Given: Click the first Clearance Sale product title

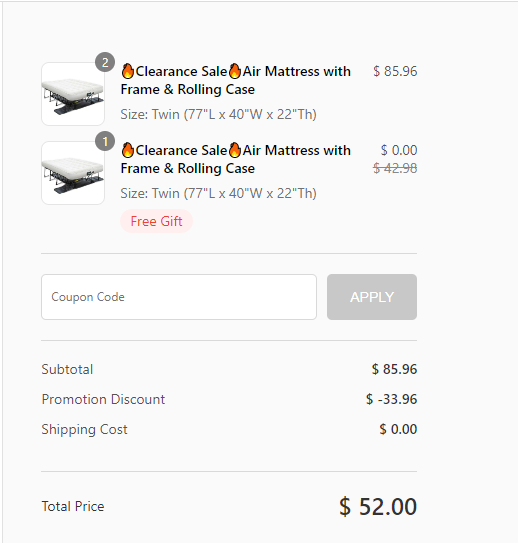Looking at the screenshot, I should click(235, 80).
